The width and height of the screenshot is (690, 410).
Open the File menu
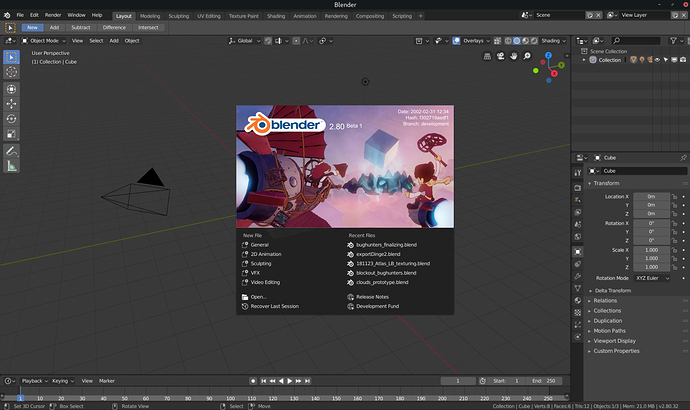tap(20, 15)
